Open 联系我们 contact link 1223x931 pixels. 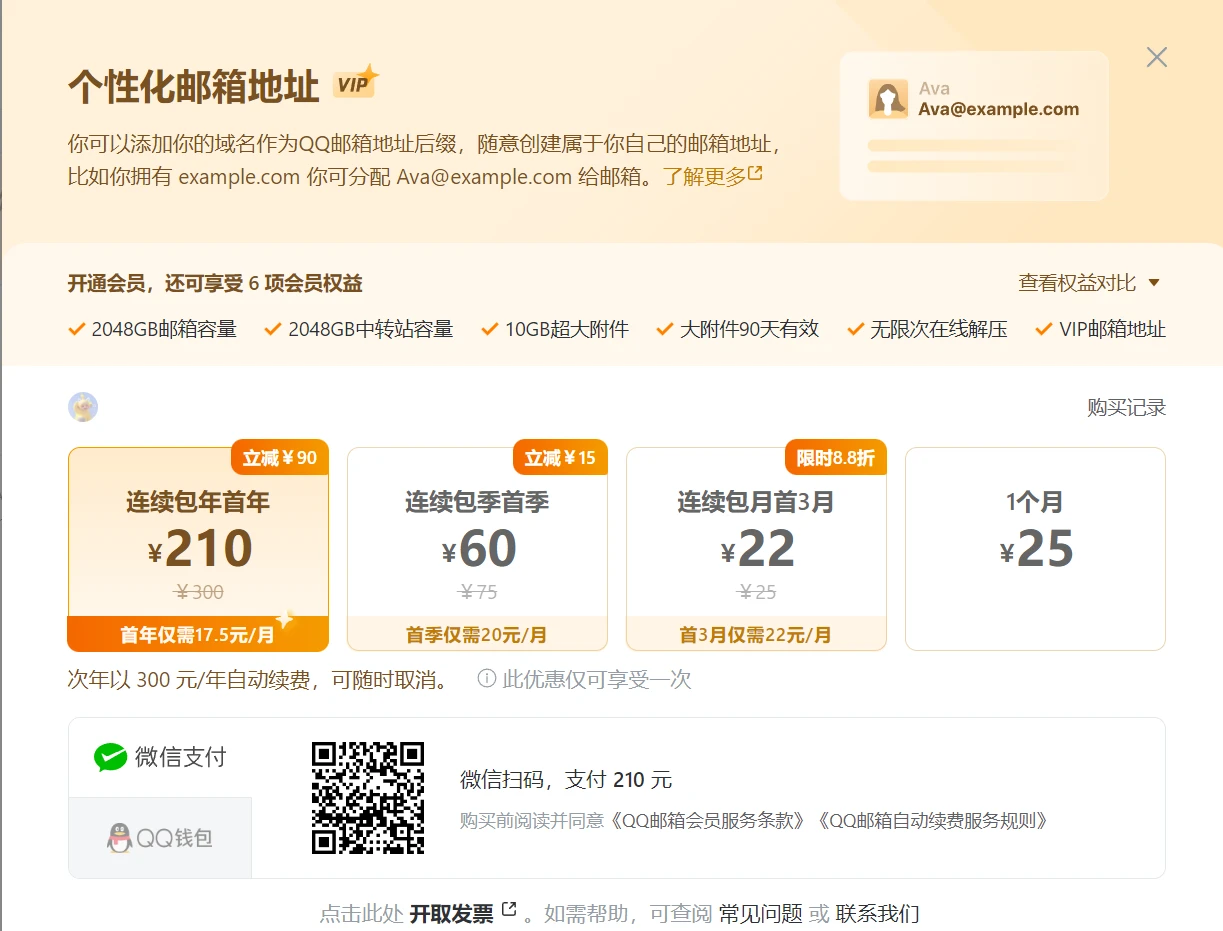pos(877,913)
